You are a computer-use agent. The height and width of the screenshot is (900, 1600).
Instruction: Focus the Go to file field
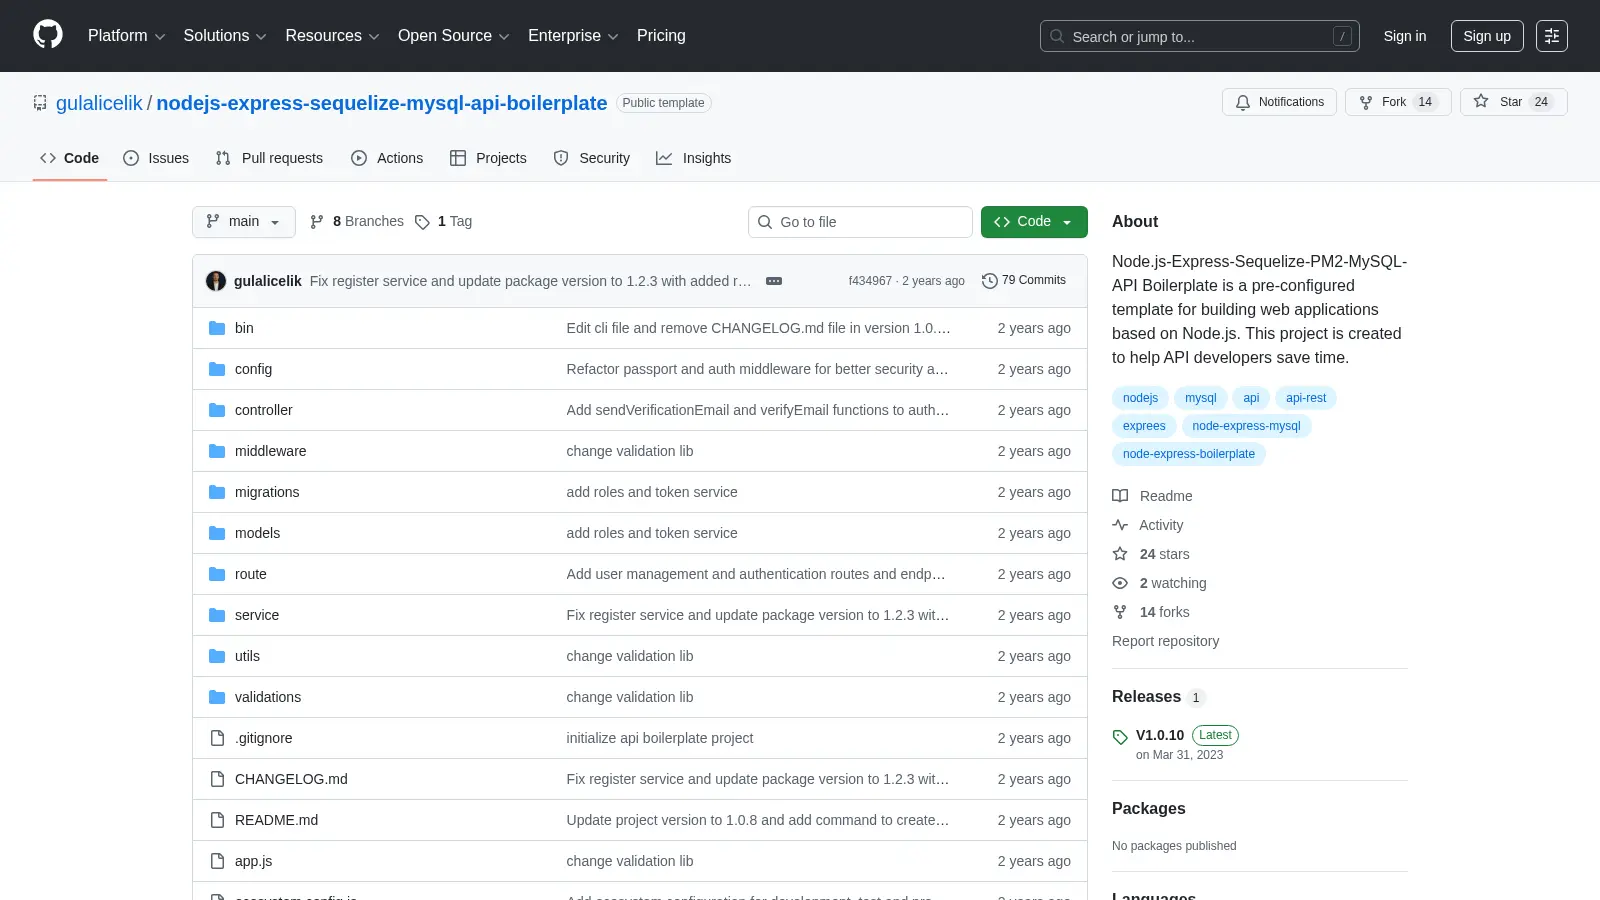(x=860, y=222)
